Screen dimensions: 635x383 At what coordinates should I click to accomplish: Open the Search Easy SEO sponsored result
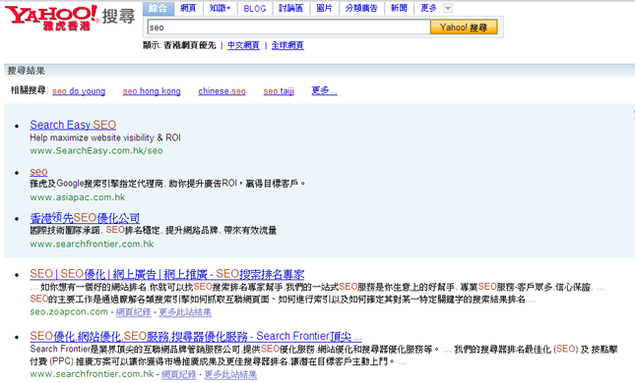(x=73, y=125)
